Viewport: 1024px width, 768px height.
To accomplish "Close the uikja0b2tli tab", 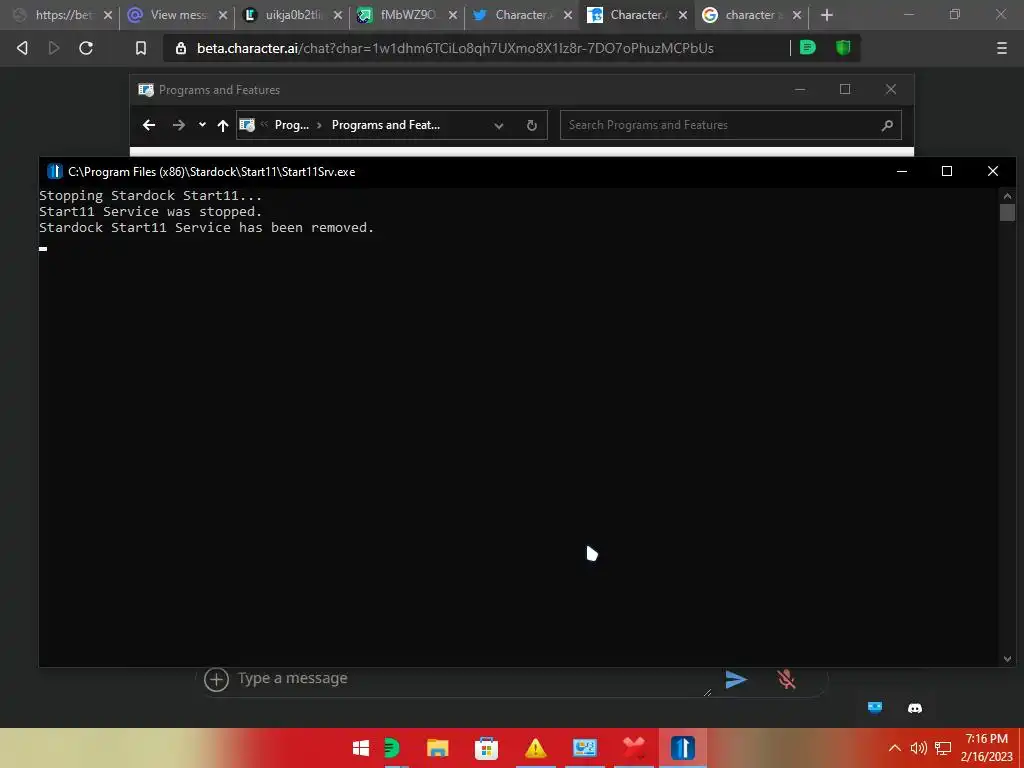I will click(x=338, y=15).
